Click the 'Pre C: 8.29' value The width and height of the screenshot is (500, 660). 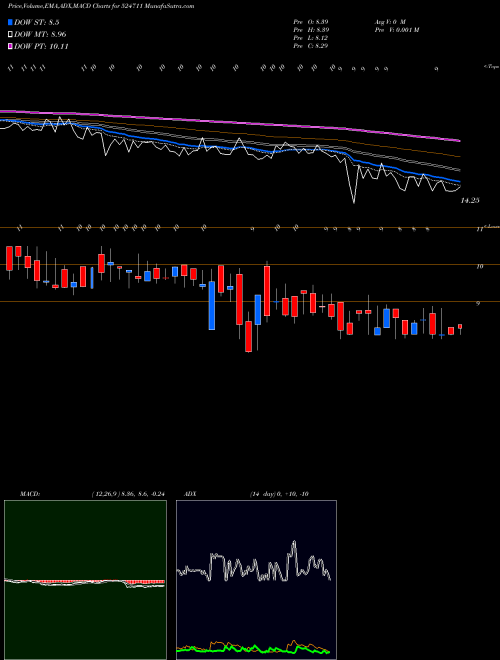(x=311, y=46)
